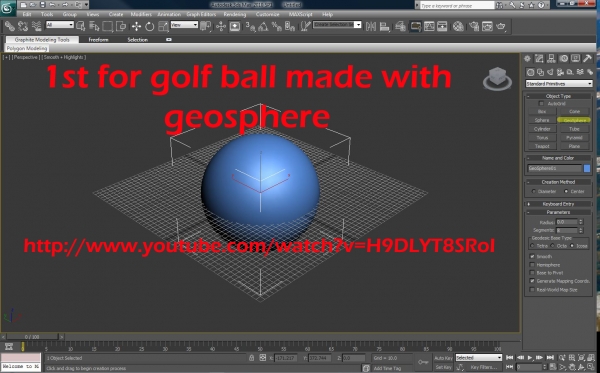
Task: Enable the Hemisphere checkbox
Action: point(532,265)
